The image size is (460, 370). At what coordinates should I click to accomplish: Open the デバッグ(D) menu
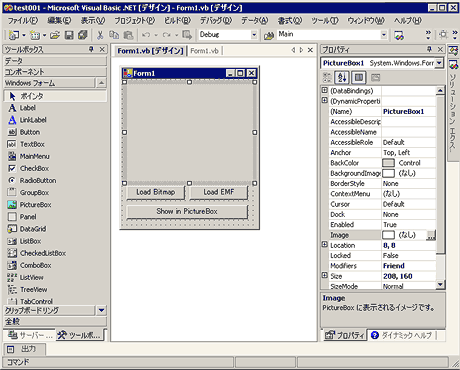(x=216, y=21)
